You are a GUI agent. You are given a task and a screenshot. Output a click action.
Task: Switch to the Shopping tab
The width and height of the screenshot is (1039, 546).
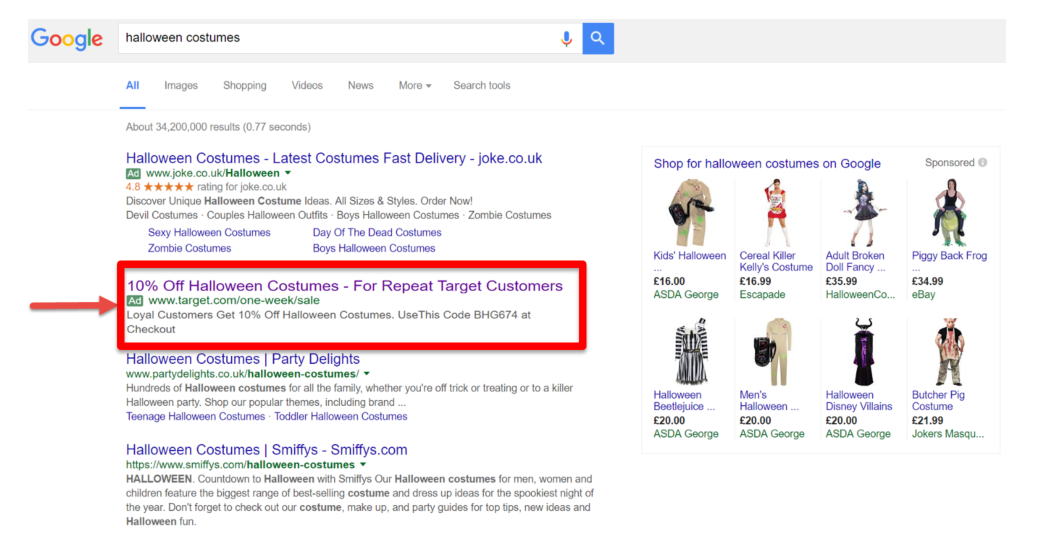[x=245, y=85]
